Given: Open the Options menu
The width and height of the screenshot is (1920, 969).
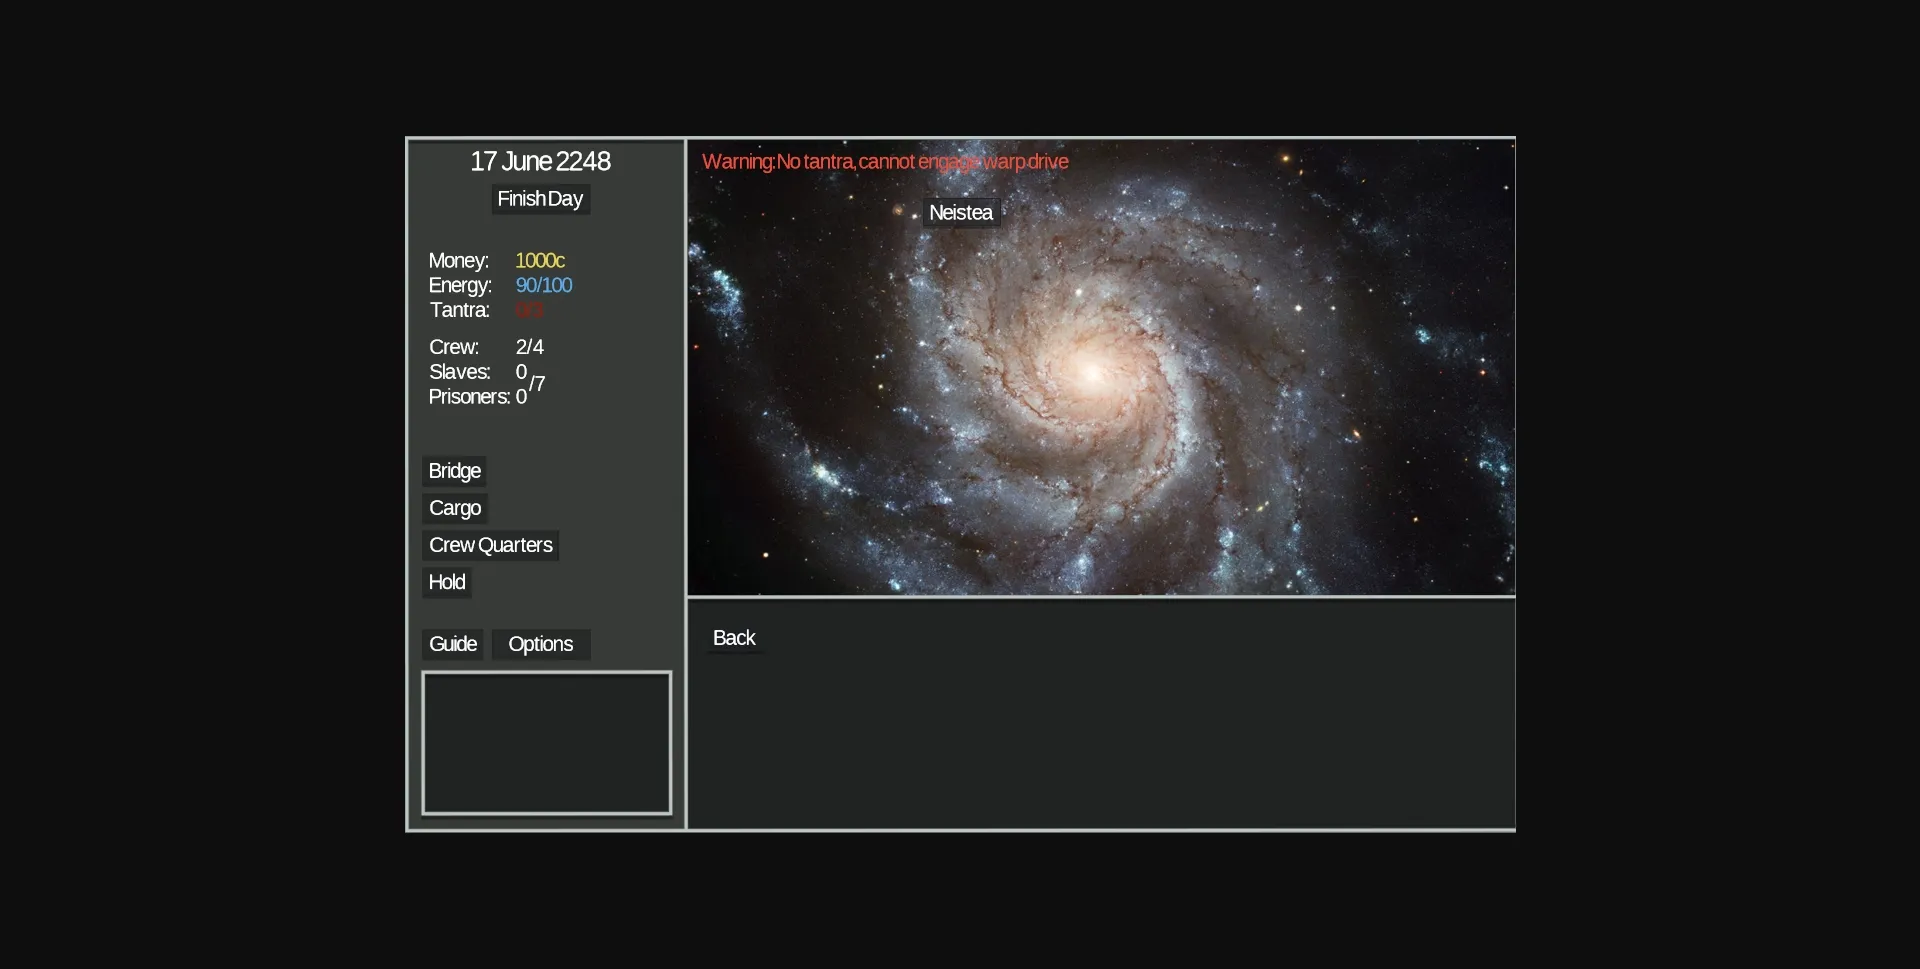Looking at the screenshot, I should tap(540, 644).
